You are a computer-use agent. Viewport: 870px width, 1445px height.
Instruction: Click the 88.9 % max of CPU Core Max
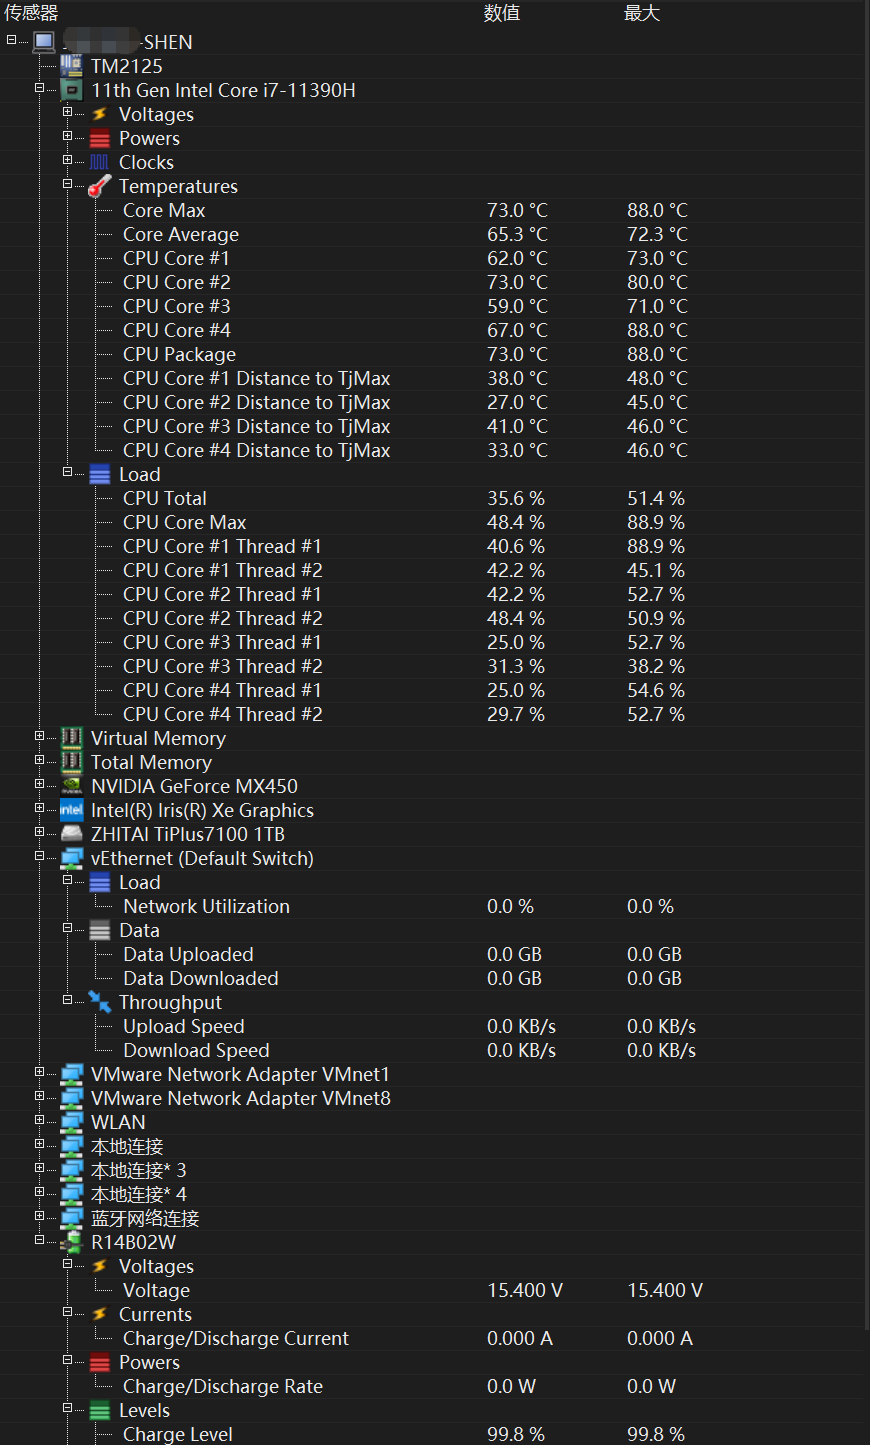[656, 522]
